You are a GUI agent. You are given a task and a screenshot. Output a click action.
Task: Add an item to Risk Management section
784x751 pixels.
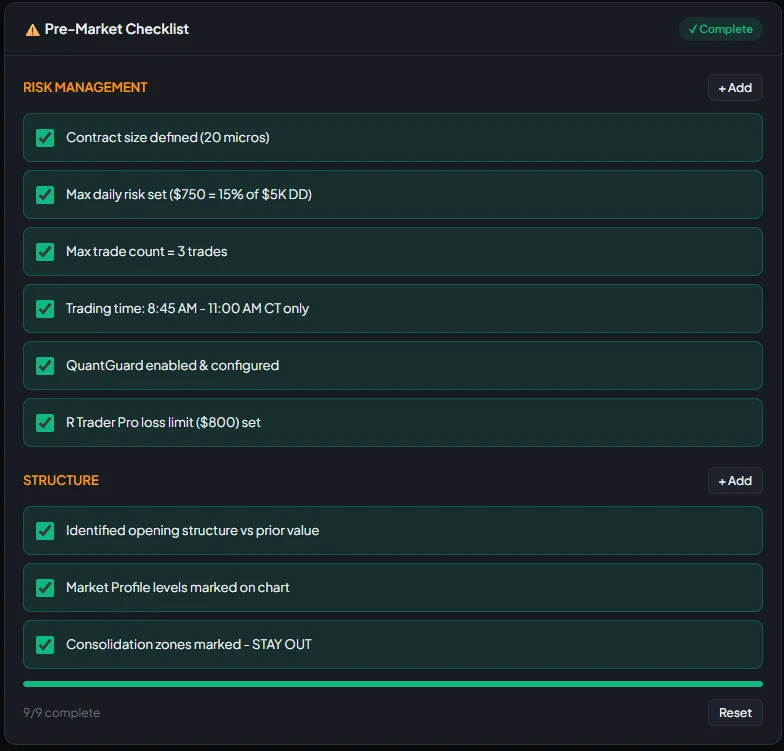[x=735, y=88]
